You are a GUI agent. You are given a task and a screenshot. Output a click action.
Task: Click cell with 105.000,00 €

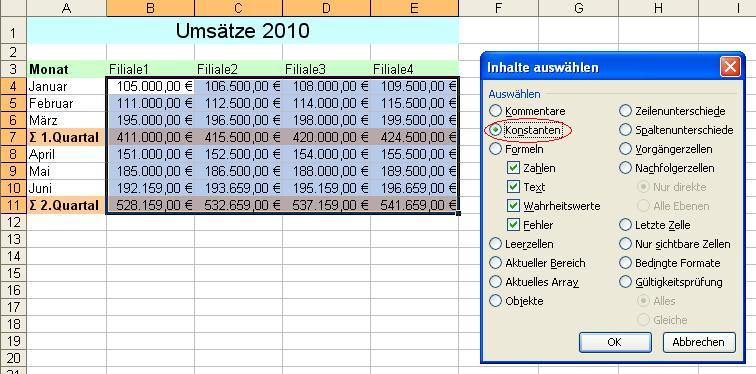150,86
